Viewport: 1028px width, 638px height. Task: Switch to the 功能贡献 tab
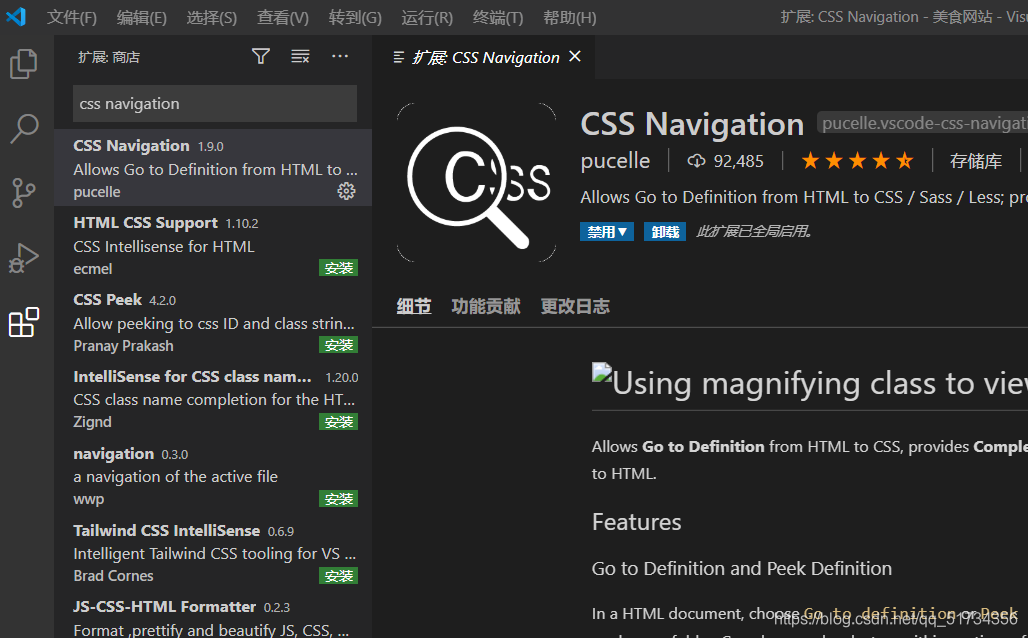[486, 306]
